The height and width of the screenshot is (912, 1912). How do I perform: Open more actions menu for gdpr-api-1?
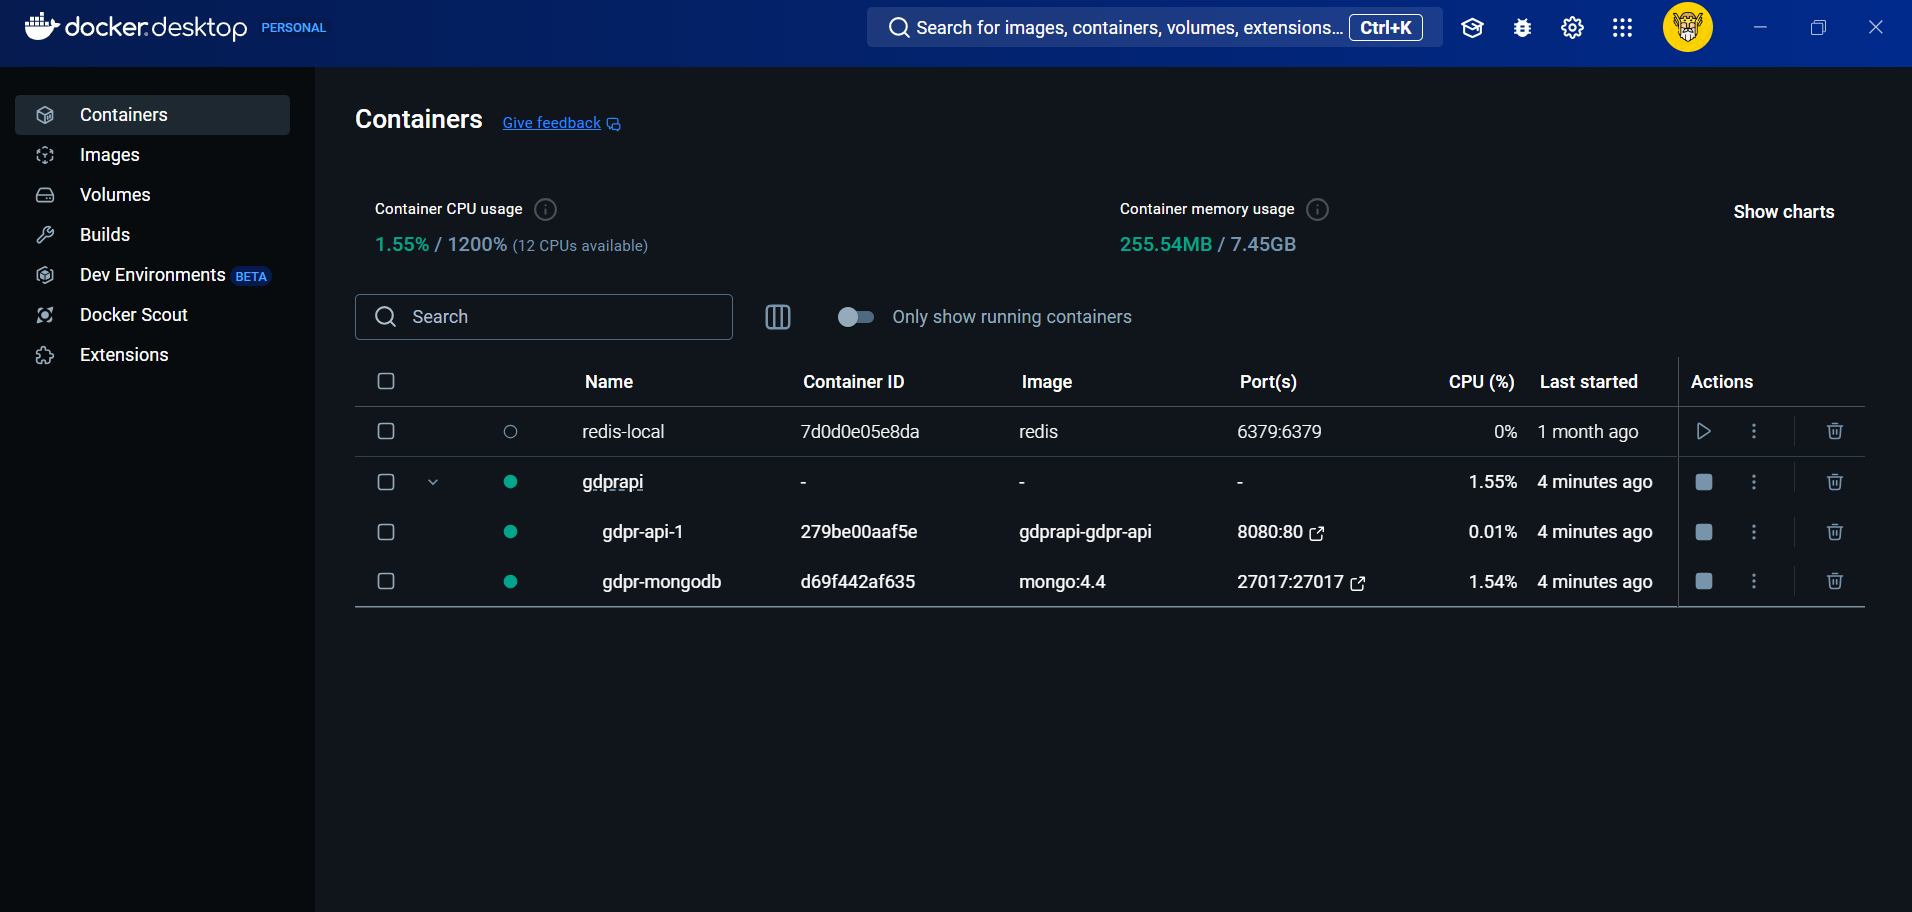click(x=1754, y=532)
